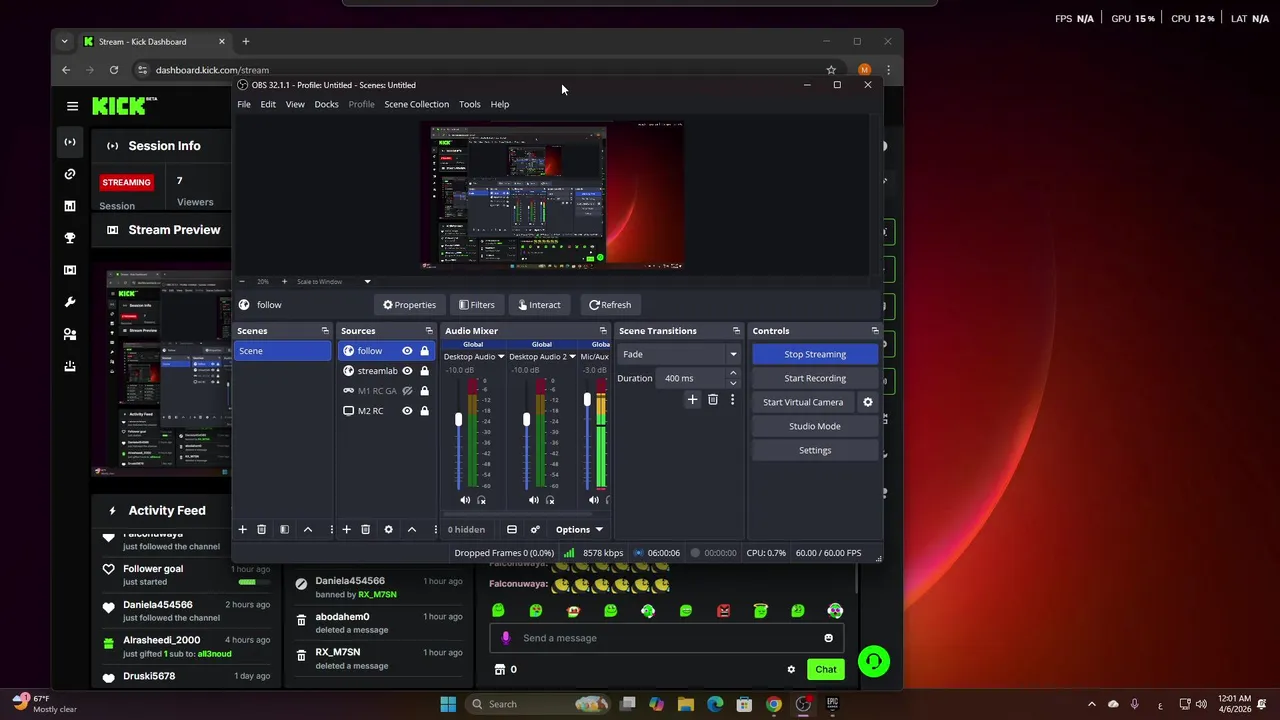Screen dimensions: 1280x720
Task: Open source properties gear in Sources dock
Action: (x=388, y=530)
